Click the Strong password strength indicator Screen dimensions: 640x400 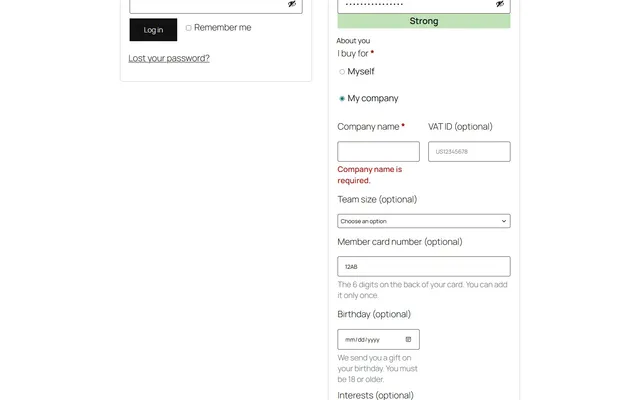tap(424, 21)
